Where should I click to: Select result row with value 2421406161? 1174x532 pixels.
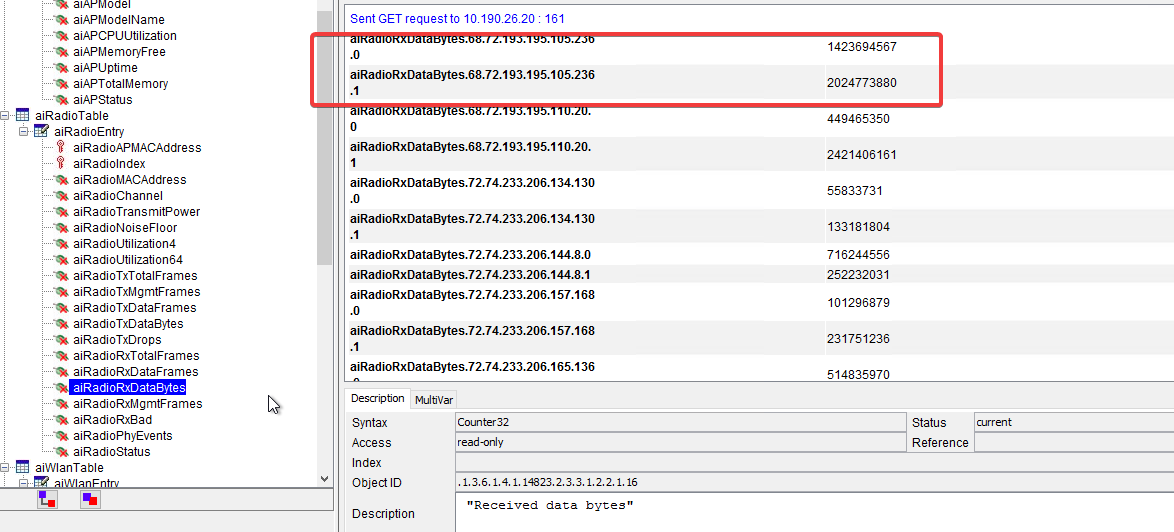click(761, 154)
